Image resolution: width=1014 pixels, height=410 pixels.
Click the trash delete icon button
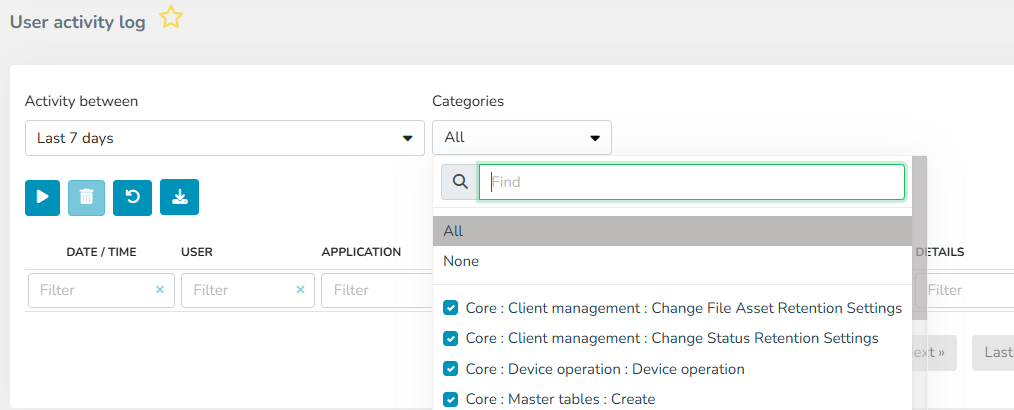[86, 197]
